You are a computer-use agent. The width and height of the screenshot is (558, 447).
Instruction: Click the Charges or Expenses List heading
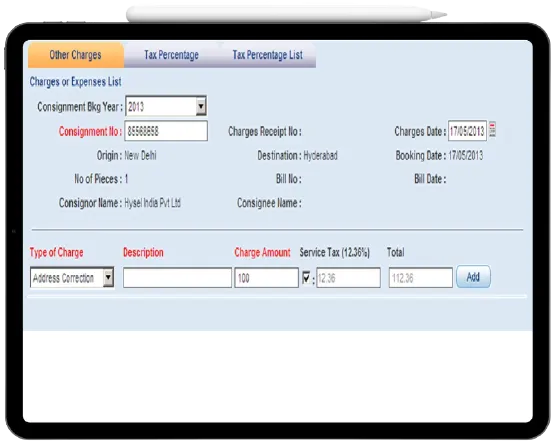[75, 82]
